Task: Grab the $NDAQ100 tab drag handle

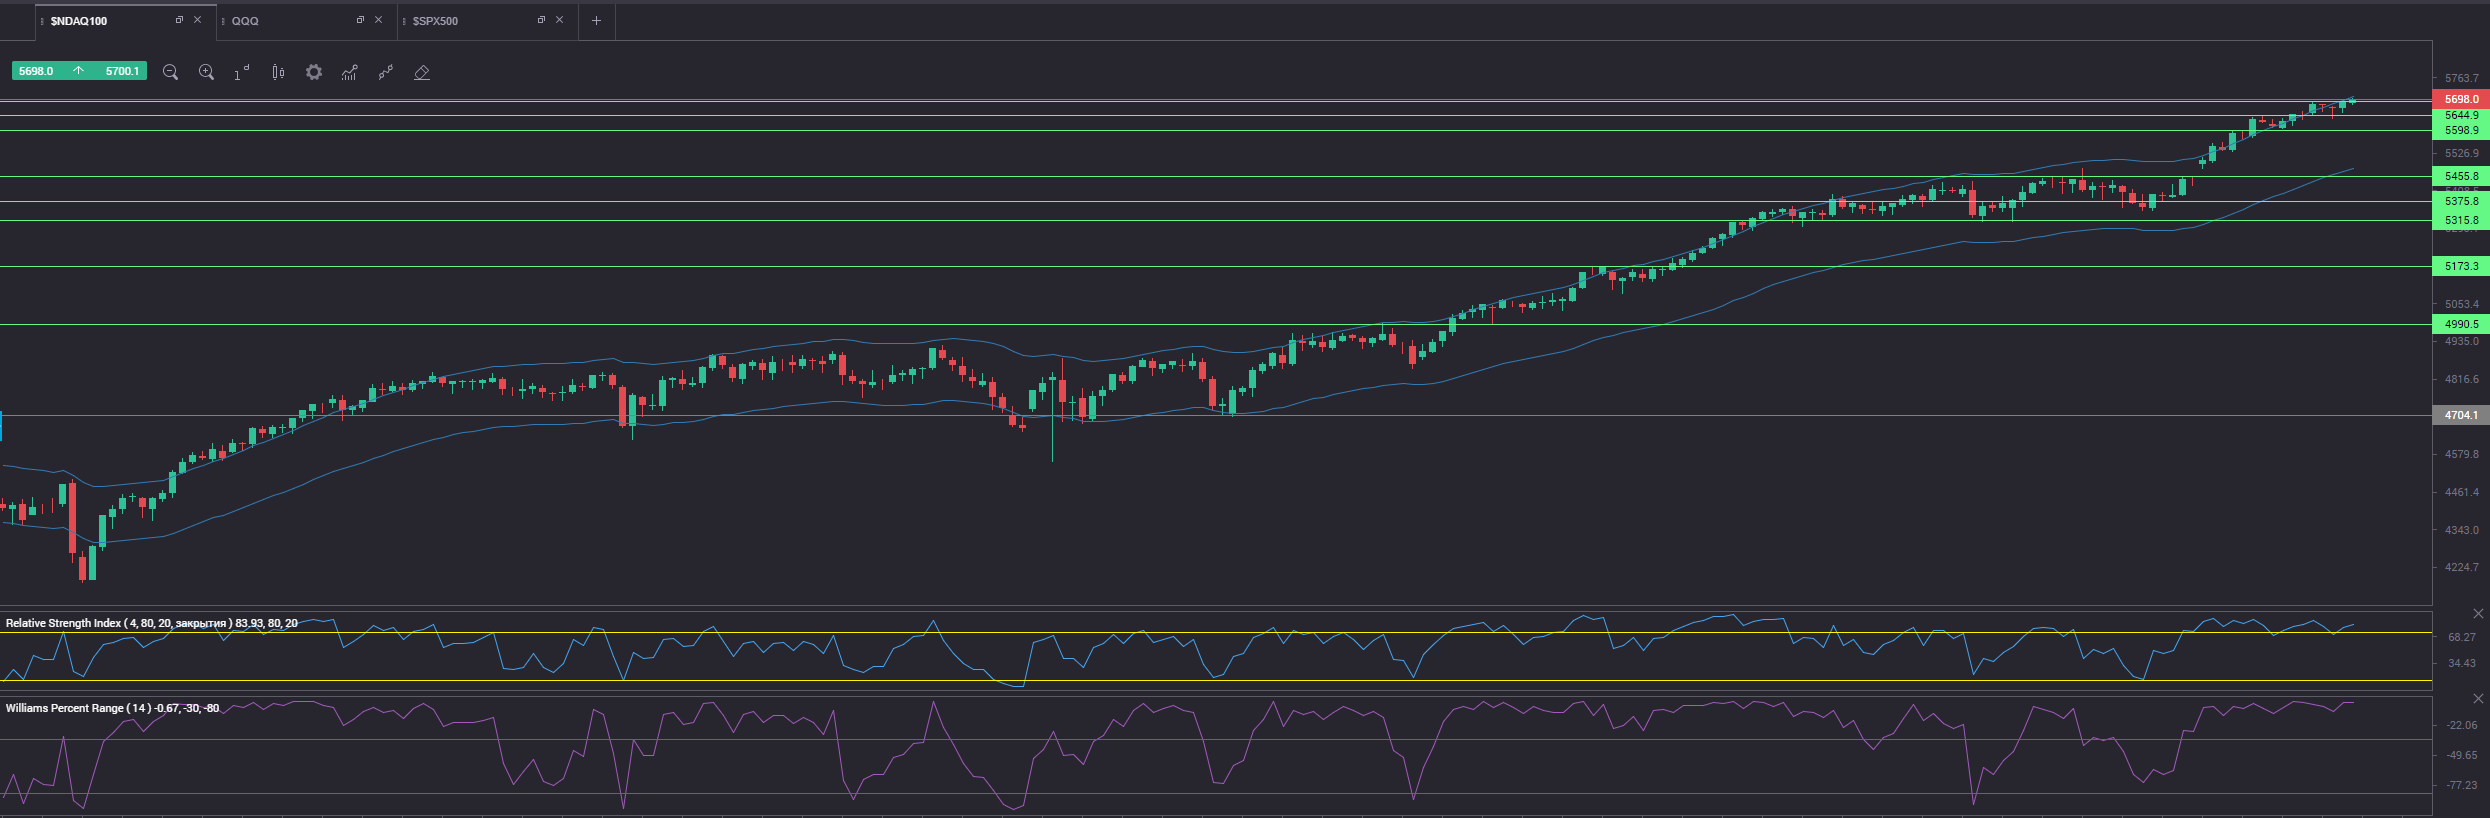Action: [42, 21]
